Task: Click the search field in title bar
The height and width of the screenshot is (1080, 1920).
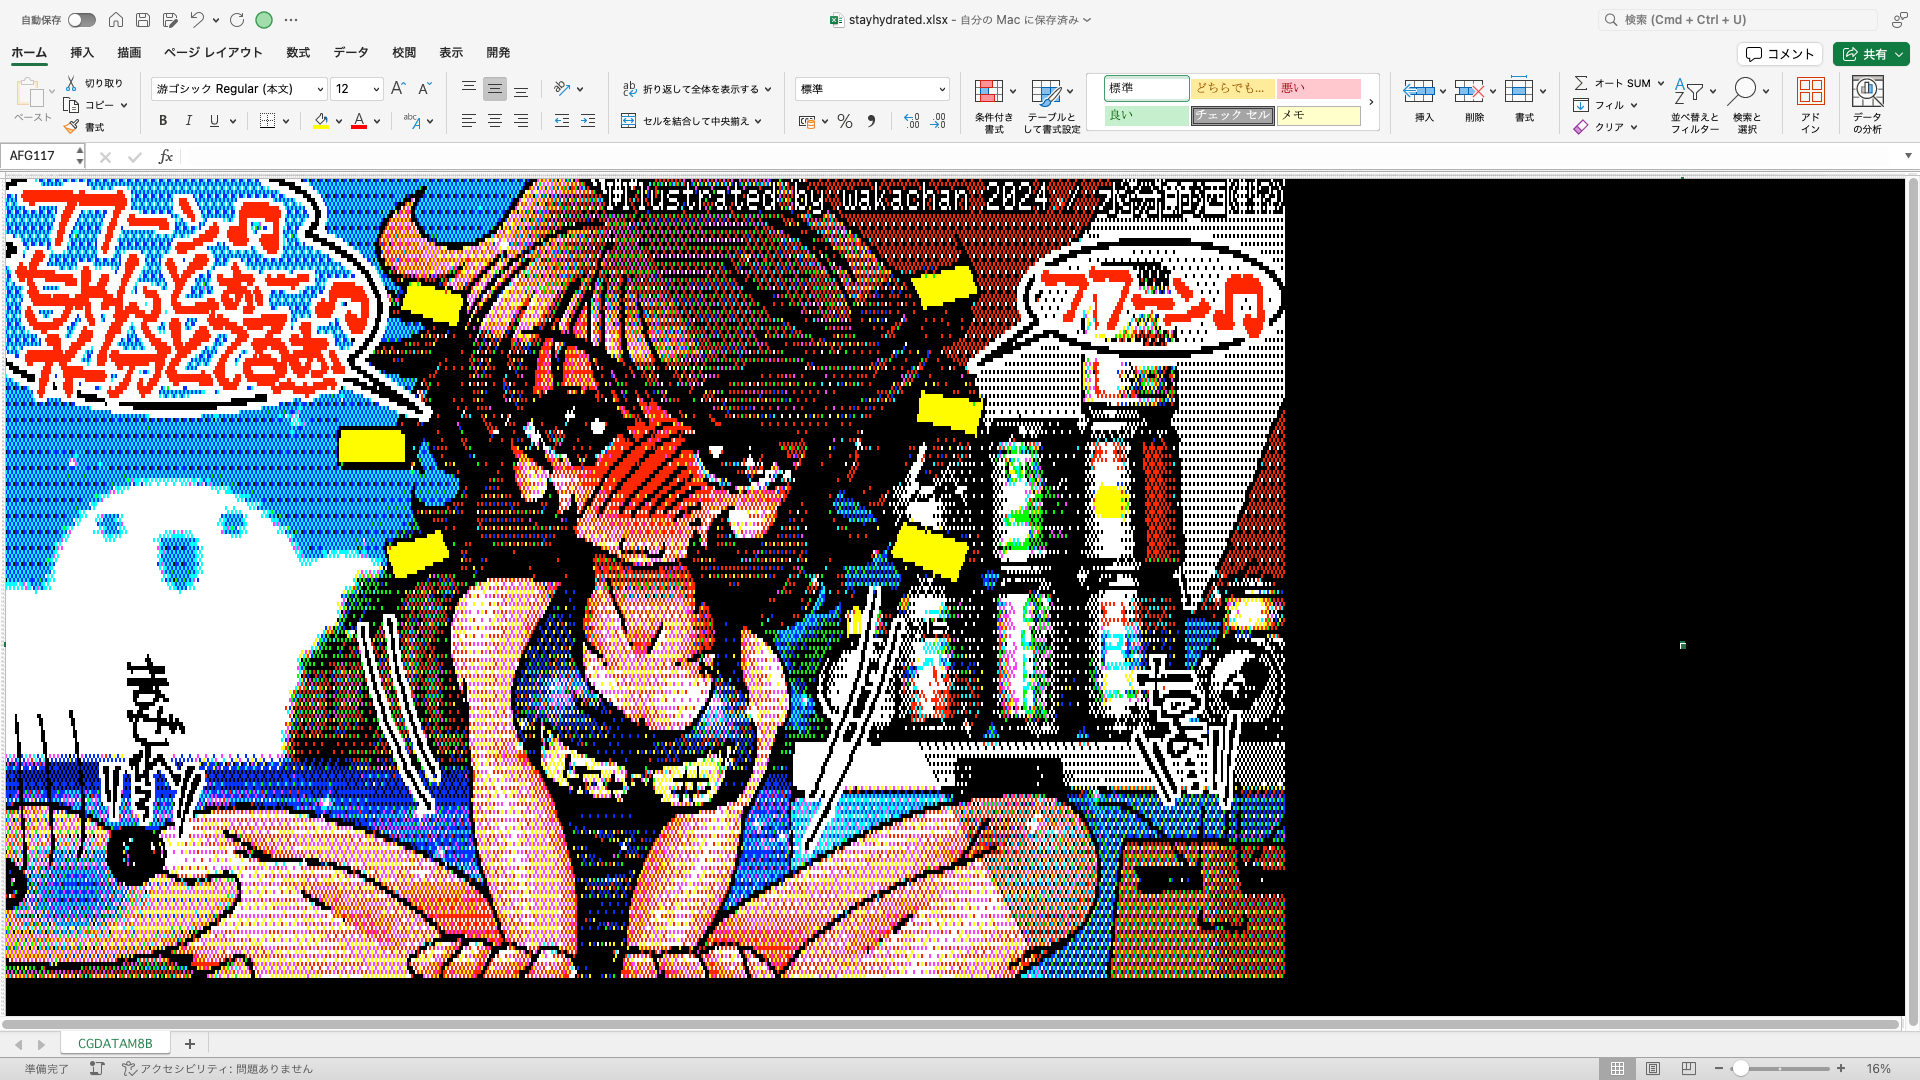Action: [1737, 20]
